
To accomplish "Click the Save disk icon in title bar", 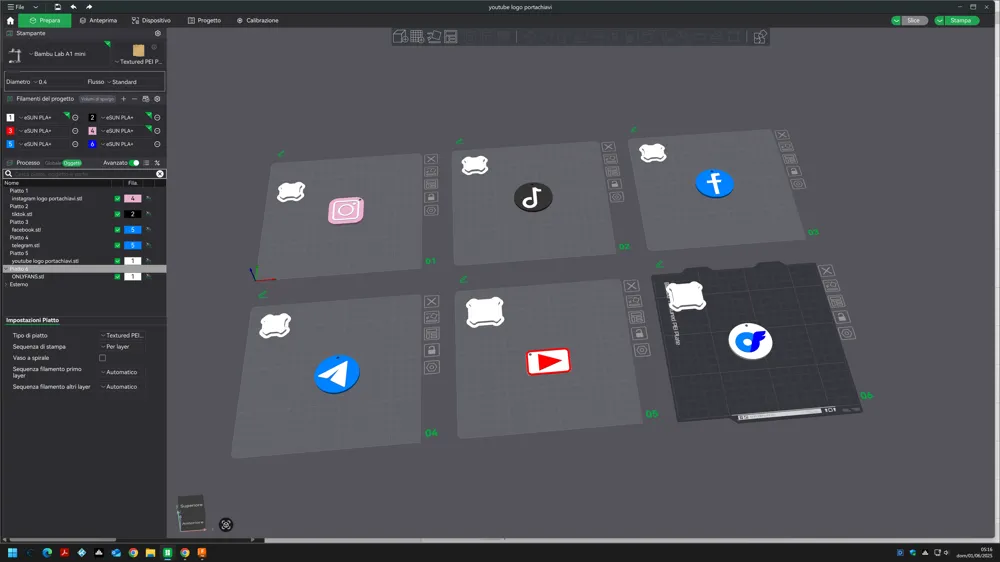I will pyautogui.click(x=57, y=7).
